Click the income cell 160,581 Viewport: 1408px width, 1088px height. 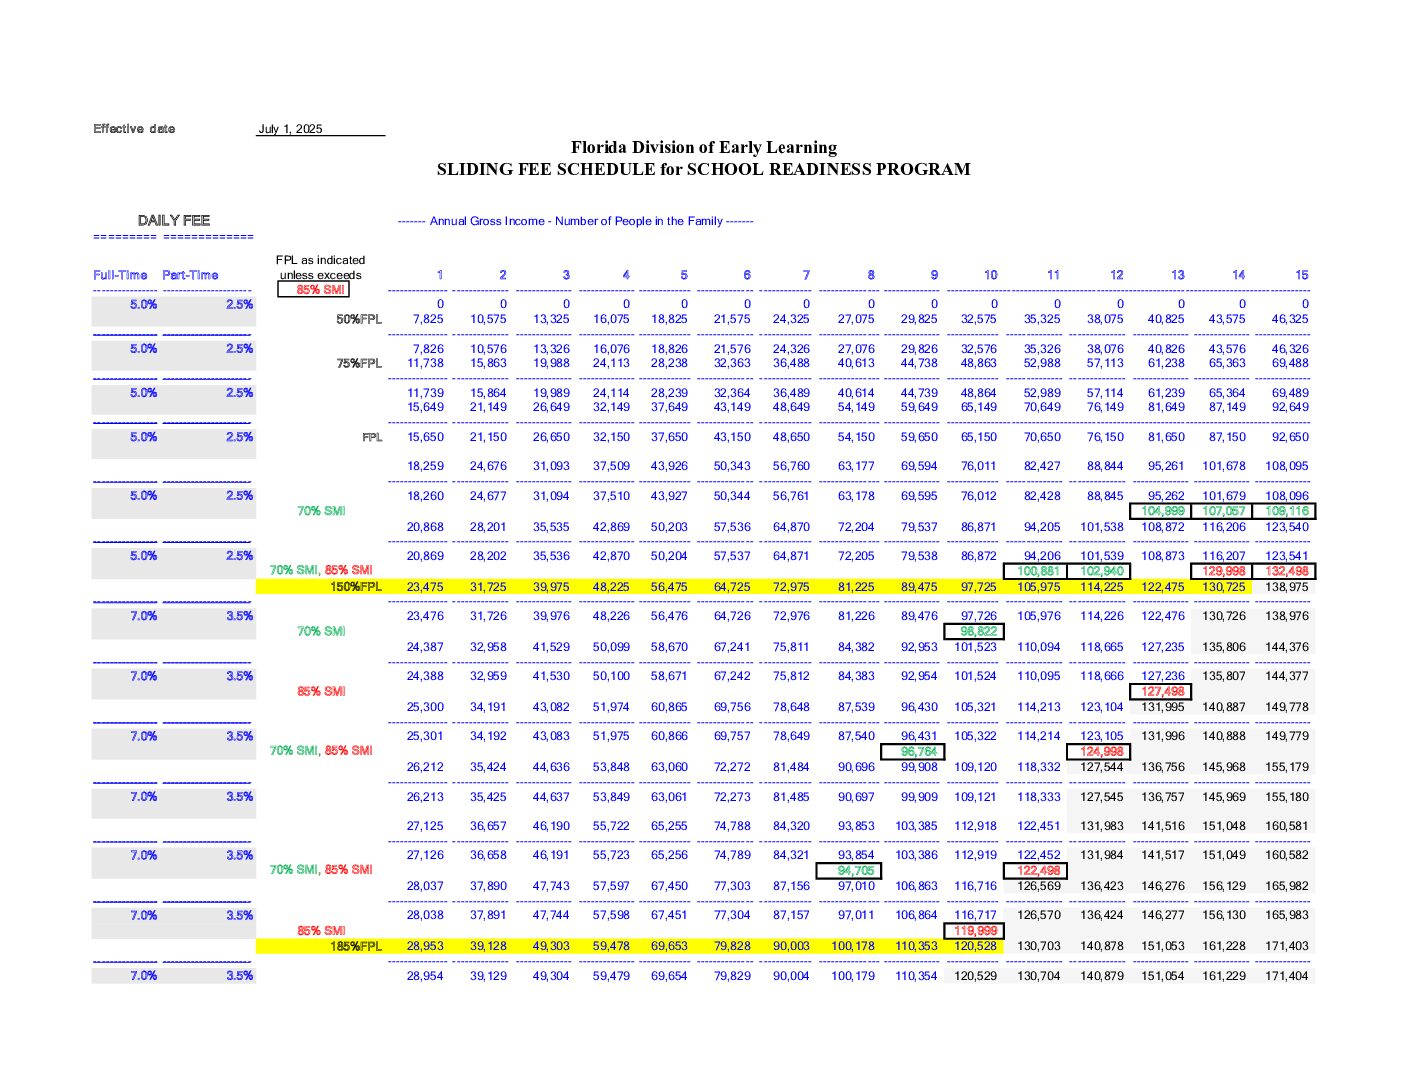pyautogui.click(x=1287, y=827)
